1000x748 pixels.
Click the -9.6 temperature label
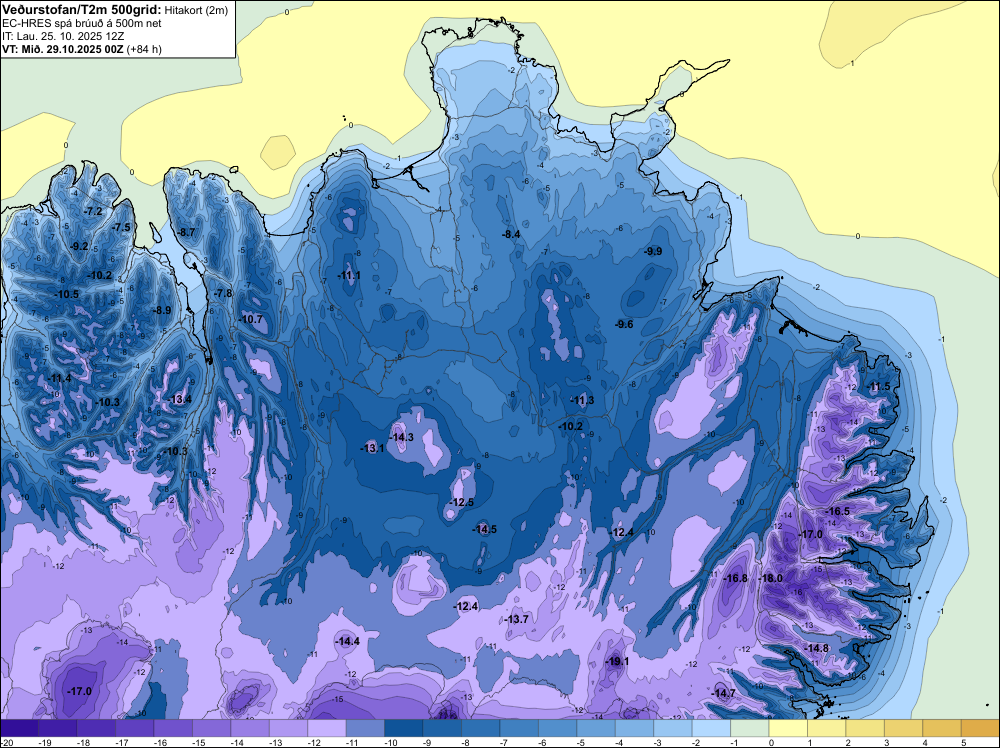coord(624,324)
